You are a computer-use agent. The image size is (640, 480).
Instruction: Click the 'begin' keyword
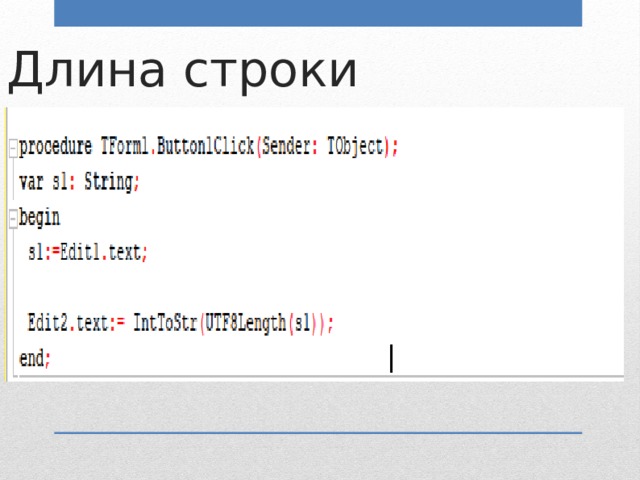click(40, 217)
